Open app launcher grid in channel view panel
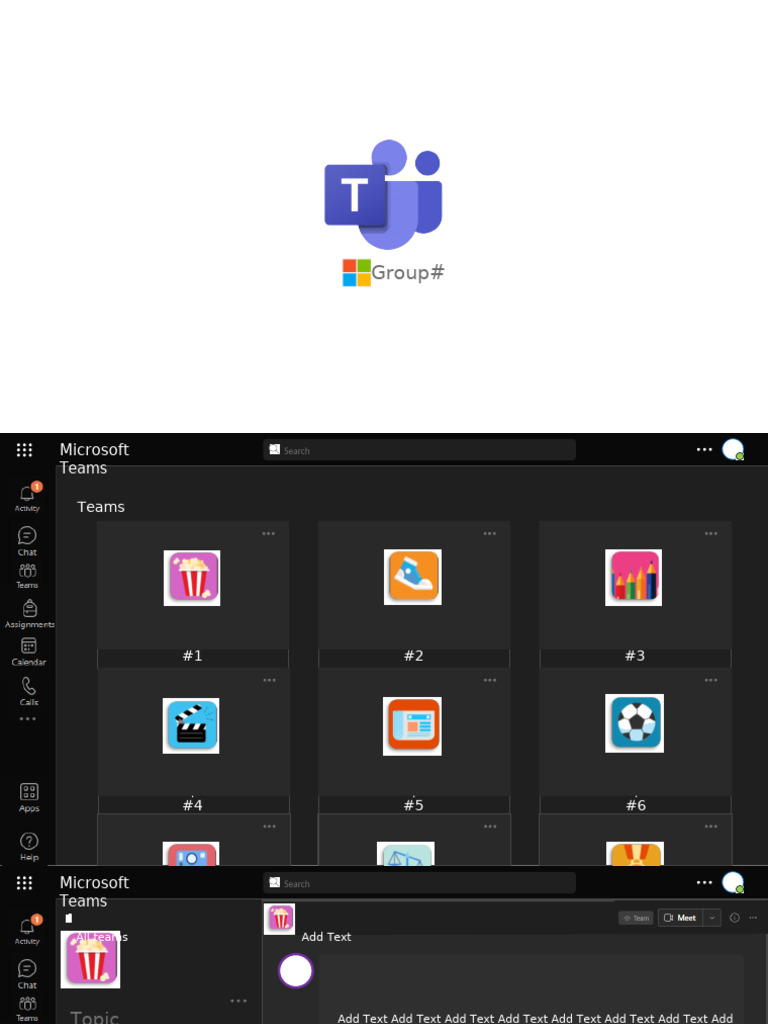768x1024 pixels. (24, 883)
